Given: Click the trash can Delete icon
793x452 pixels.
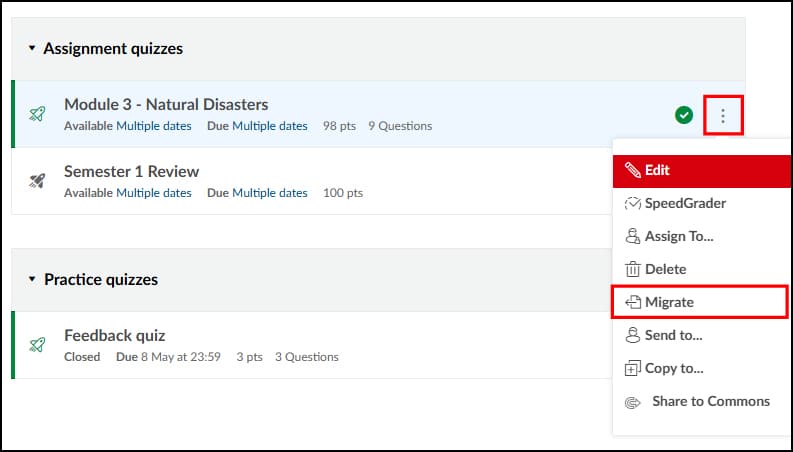Looking at the screenshot, I should pyautogui.click(x=632, y=269).
